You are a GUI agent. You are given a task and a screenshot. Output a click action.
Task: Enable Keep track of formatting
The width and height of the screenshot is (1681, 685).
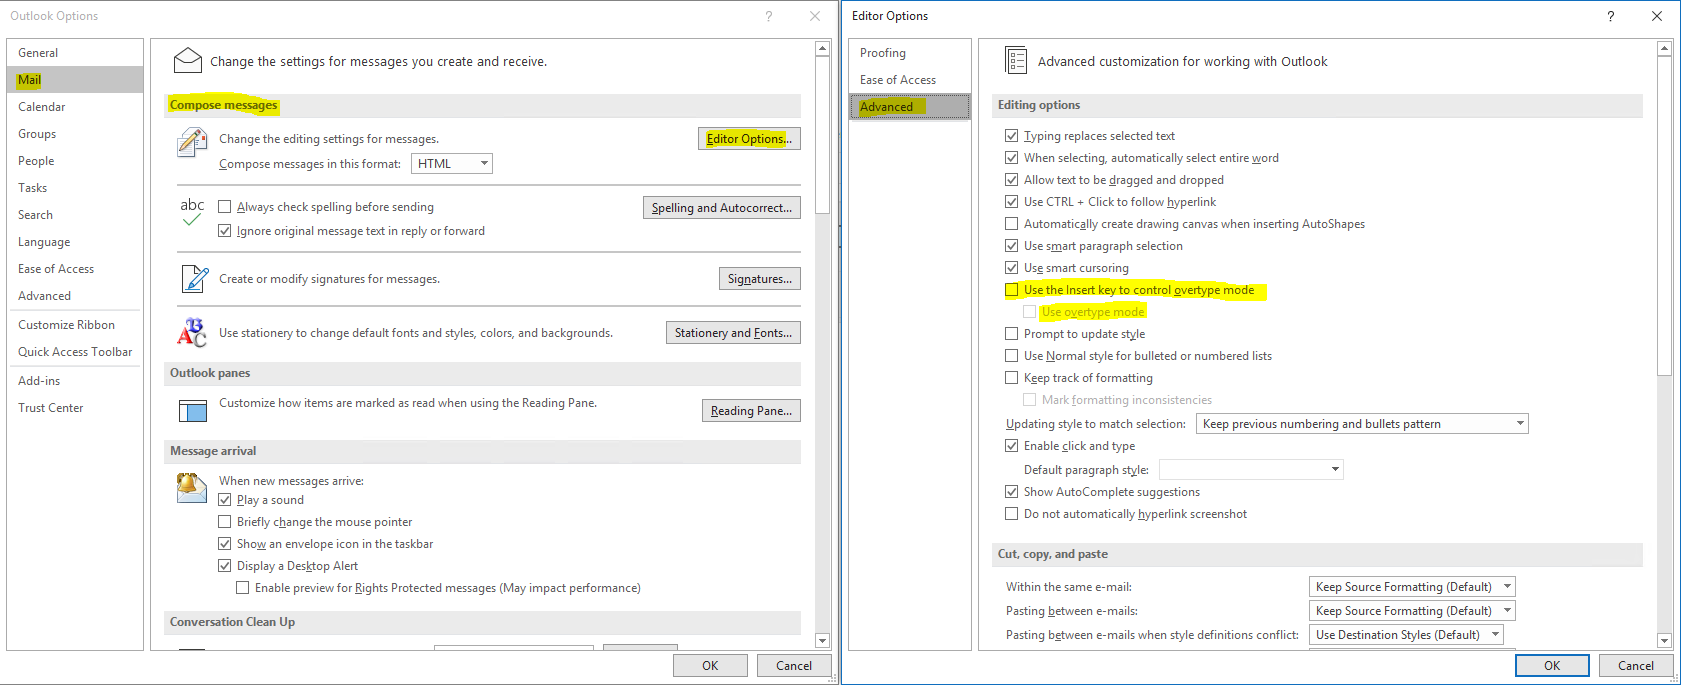pos(1012,378)
